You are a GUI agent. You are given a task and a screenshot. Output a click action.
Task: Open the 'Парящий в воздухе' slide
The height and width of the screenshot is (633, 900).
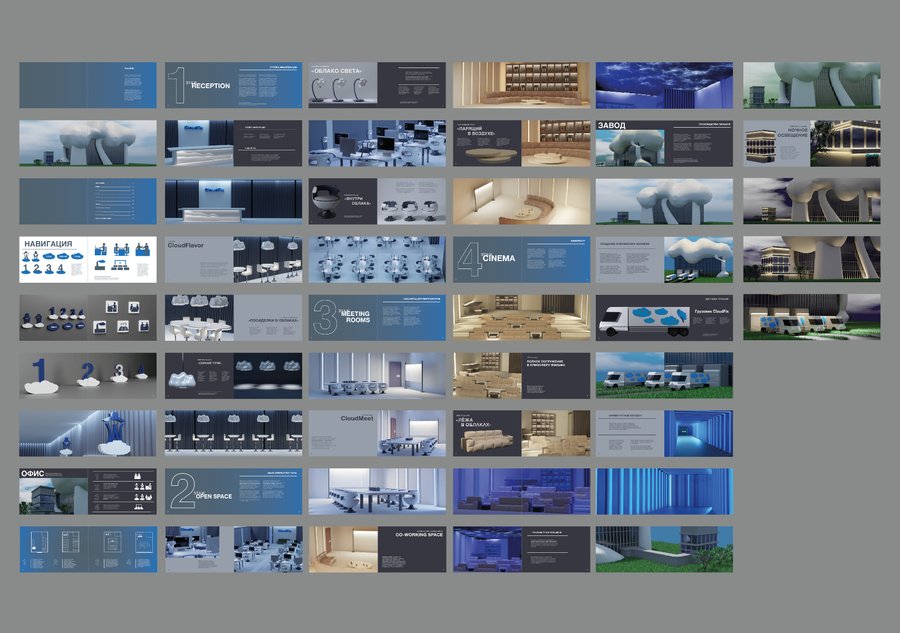(x=521, y=143)
